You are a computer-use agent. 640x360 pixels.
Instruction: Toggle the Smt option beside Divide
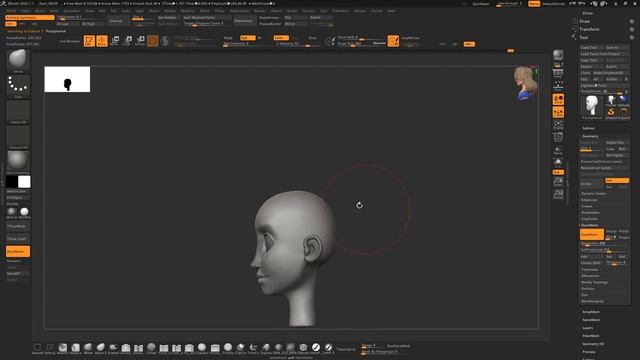(617, 180)
